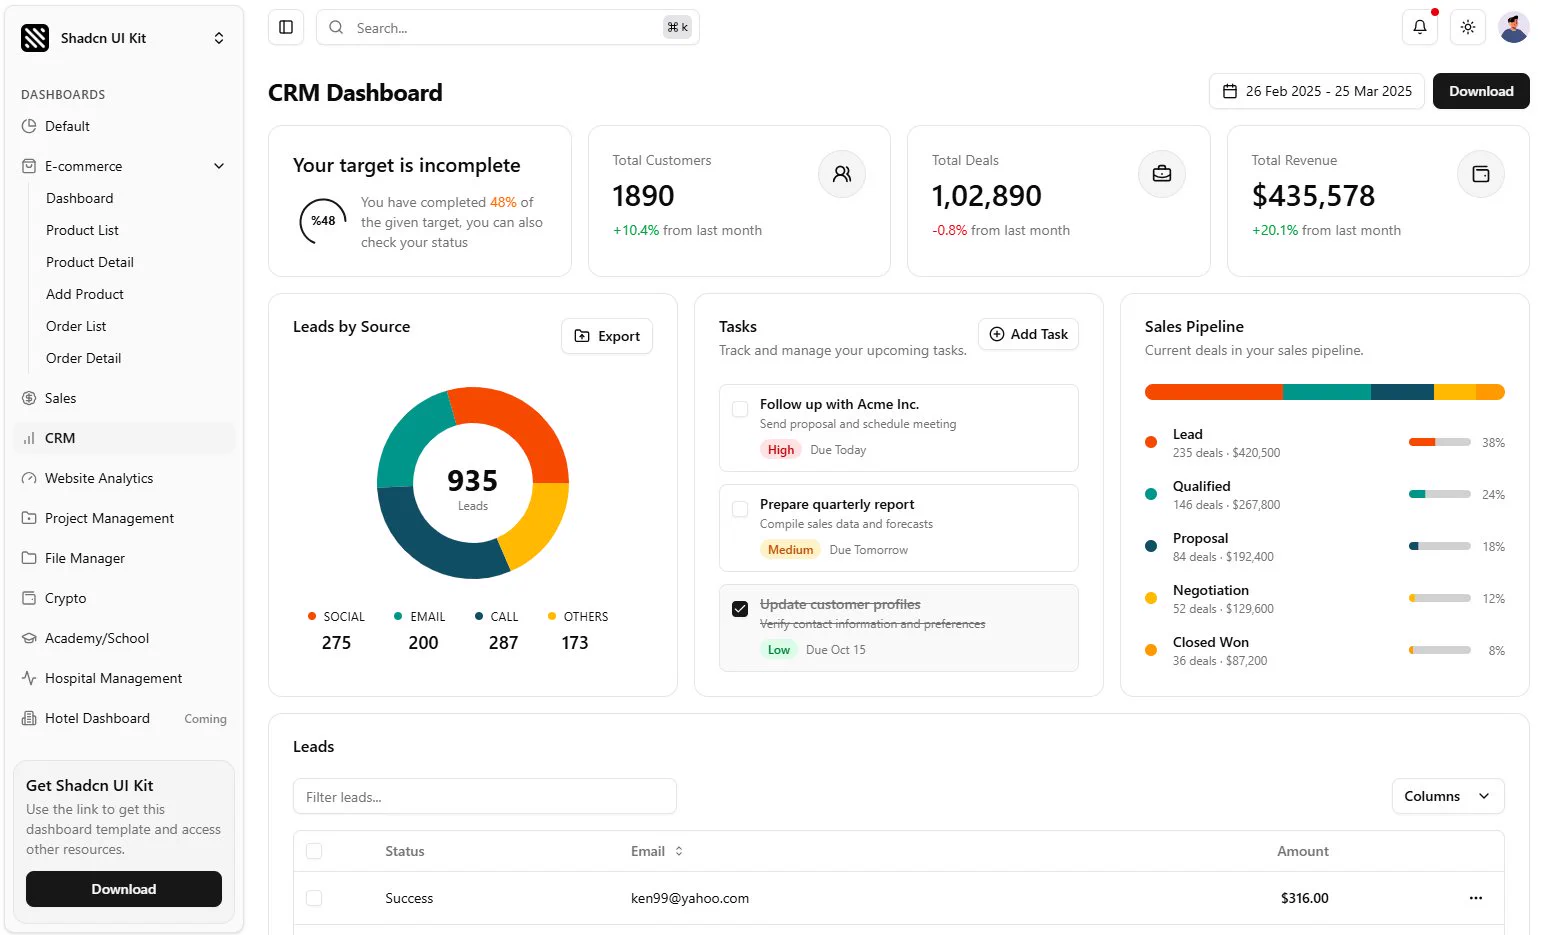Screen dimensions: 1547x935
Task: Click the Shadcn UI Kit logo
Action: (35, 38)
